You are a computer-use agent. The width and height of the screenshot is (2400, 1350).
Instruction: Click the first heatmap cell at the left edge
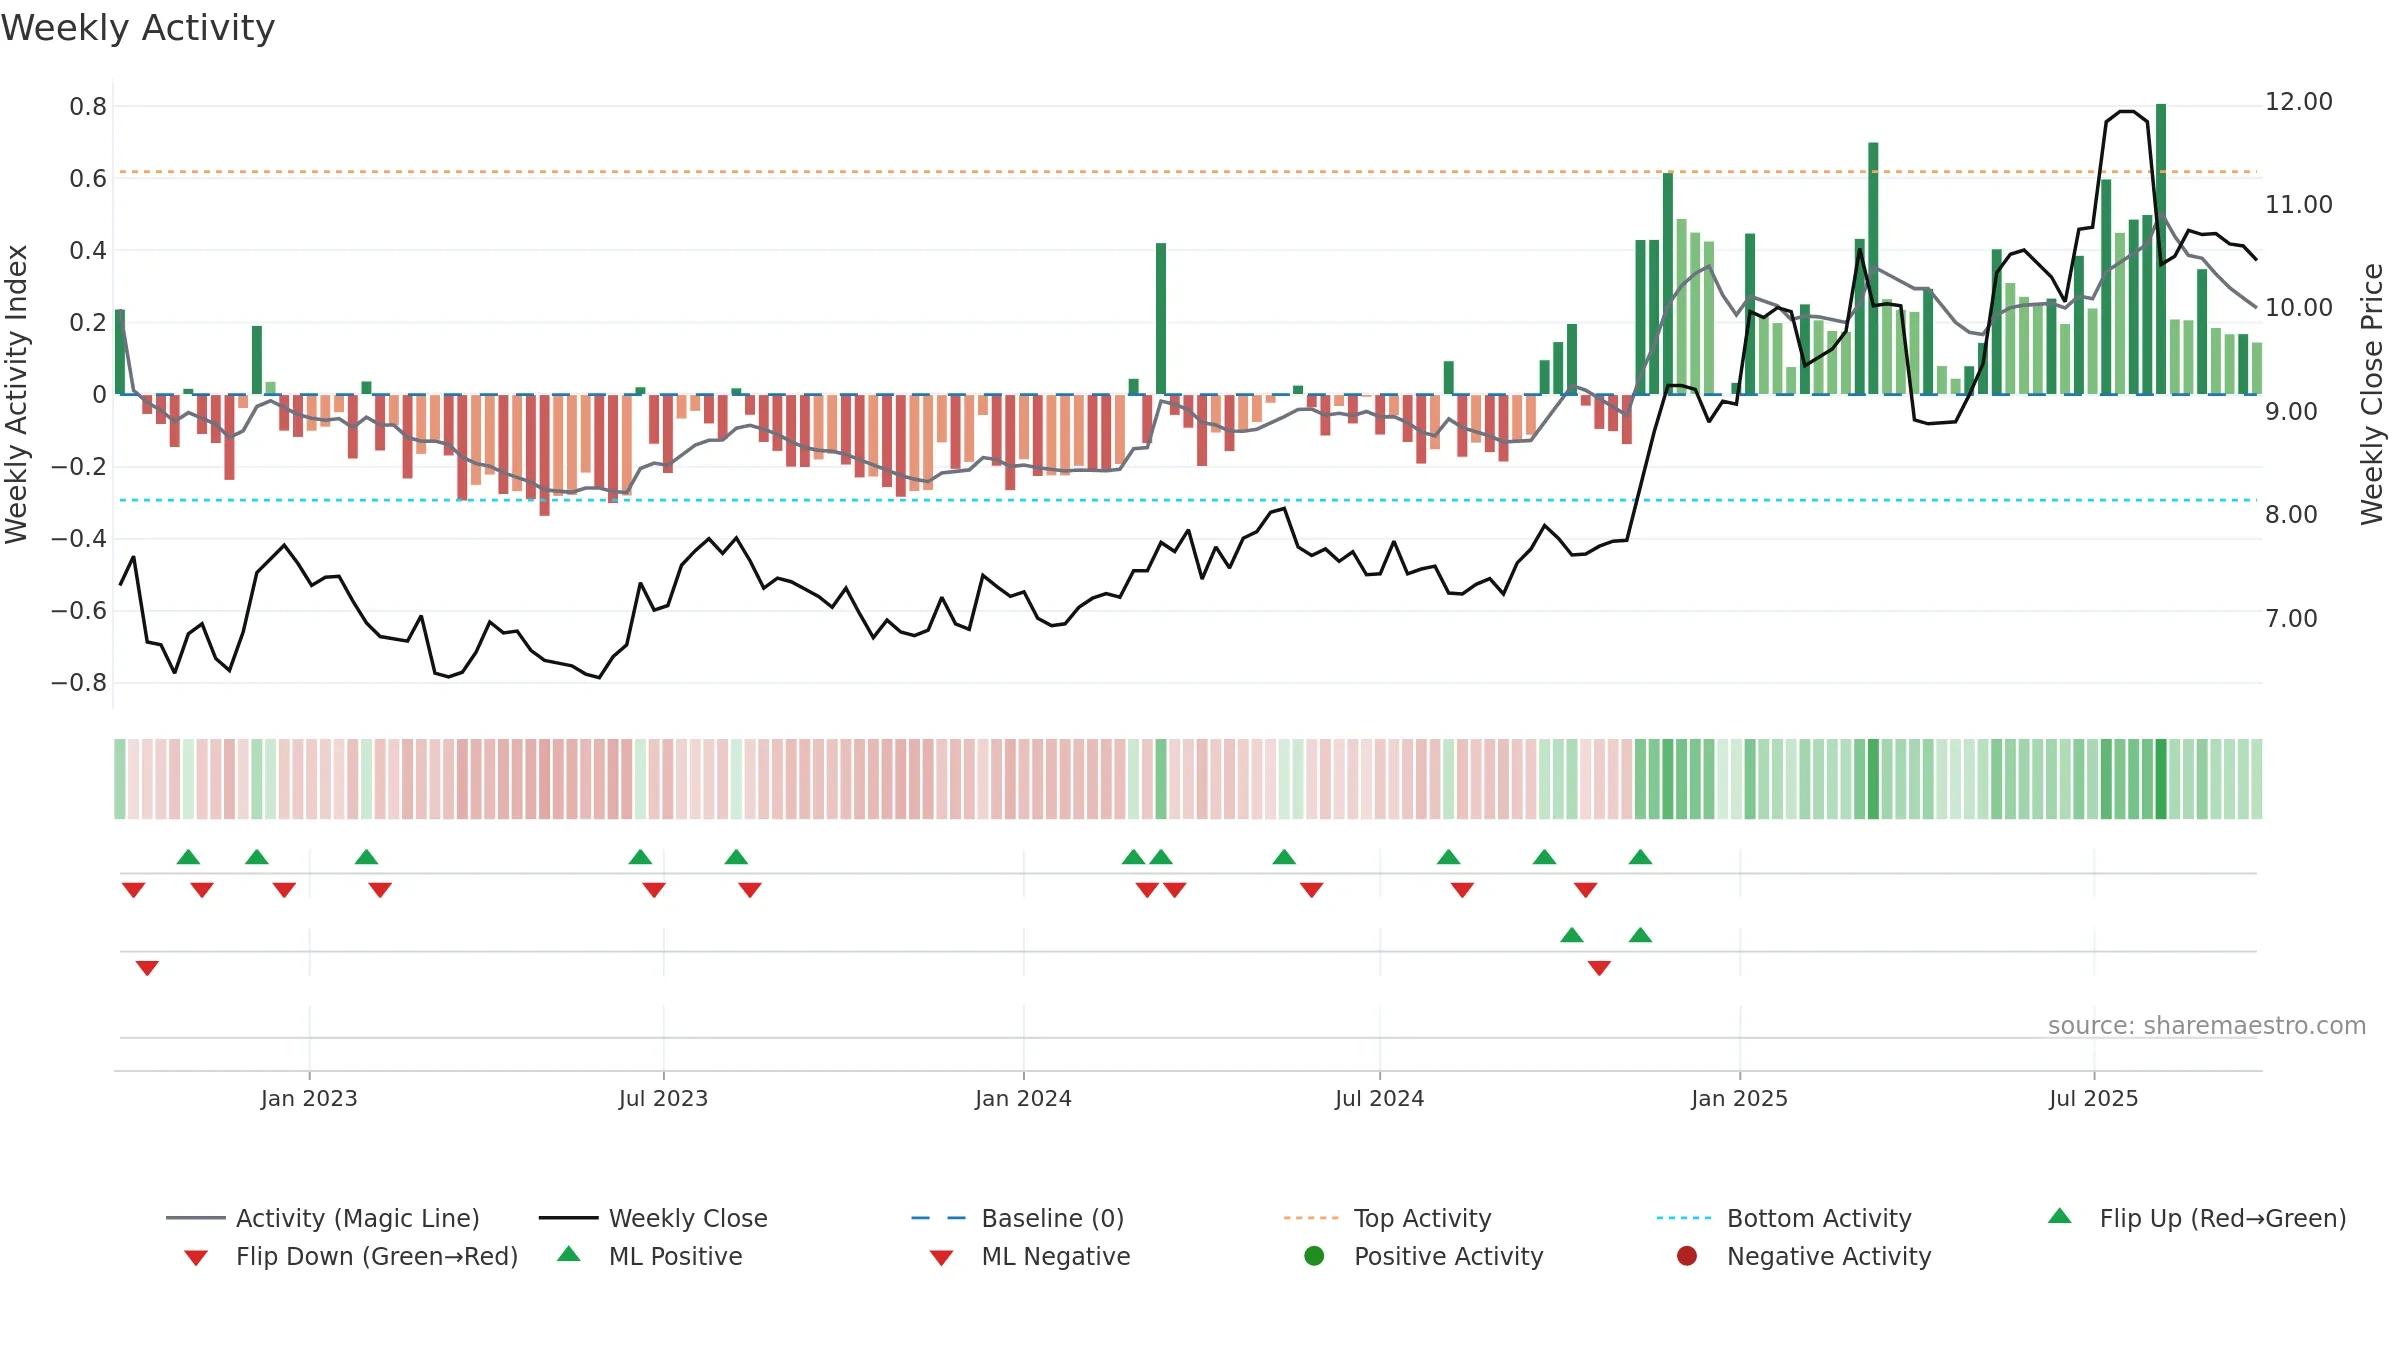[120, 779]
